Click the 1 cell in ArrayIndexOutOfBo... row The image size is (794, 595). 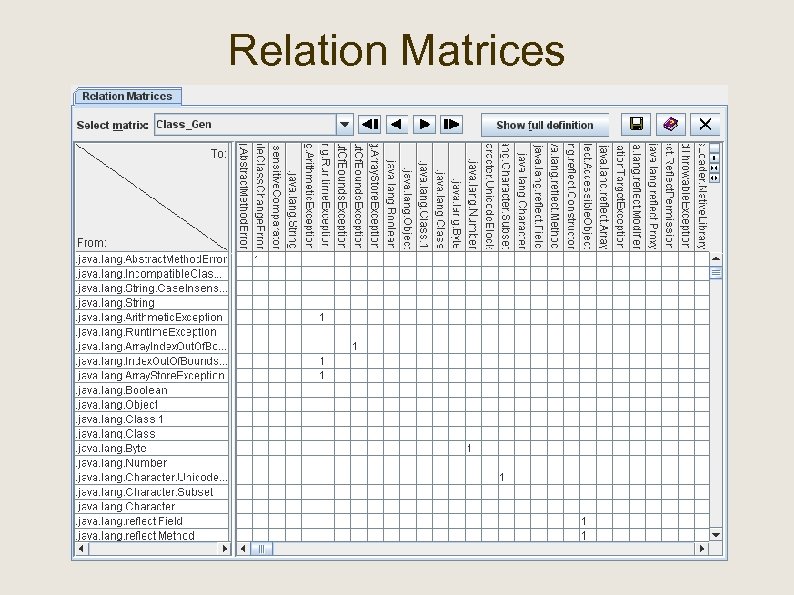click(x=359, y=346)
